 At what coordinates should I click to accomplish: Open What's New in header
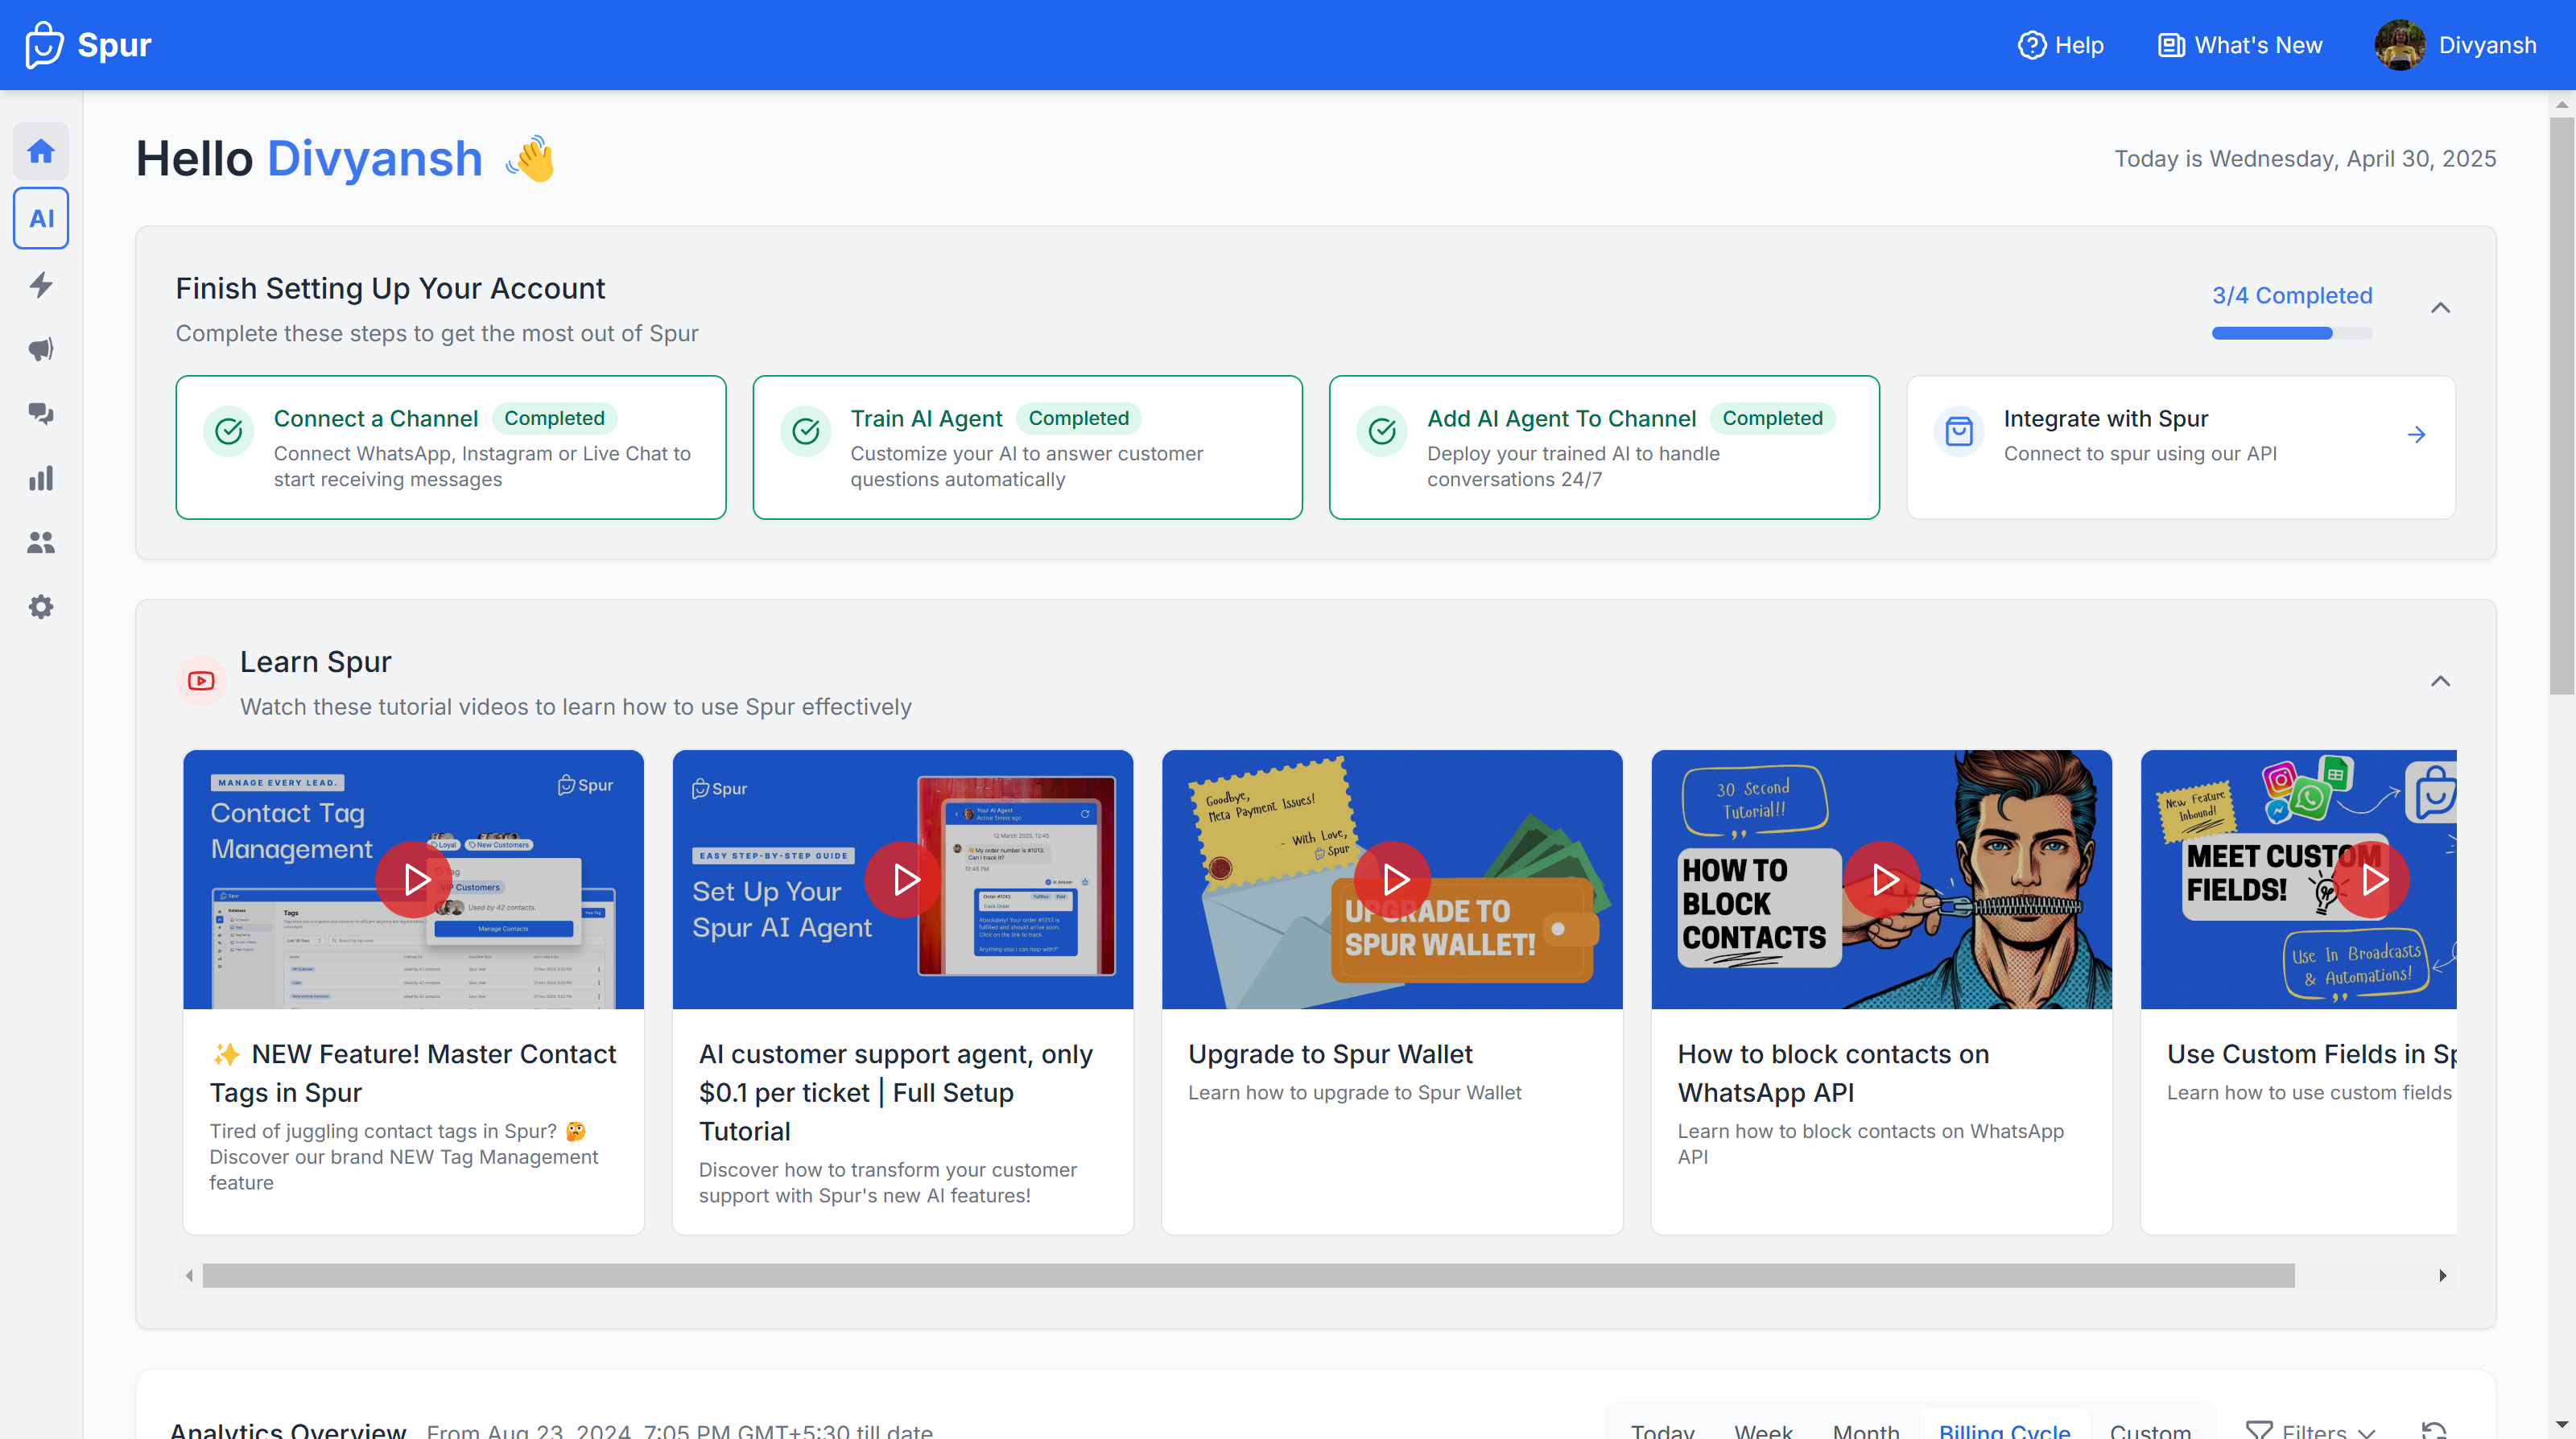point(2240,45)
